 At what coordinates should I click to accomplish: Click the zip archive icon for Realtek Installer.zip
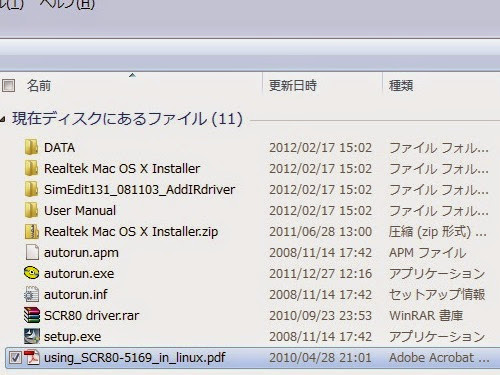[x=32, y=231]
